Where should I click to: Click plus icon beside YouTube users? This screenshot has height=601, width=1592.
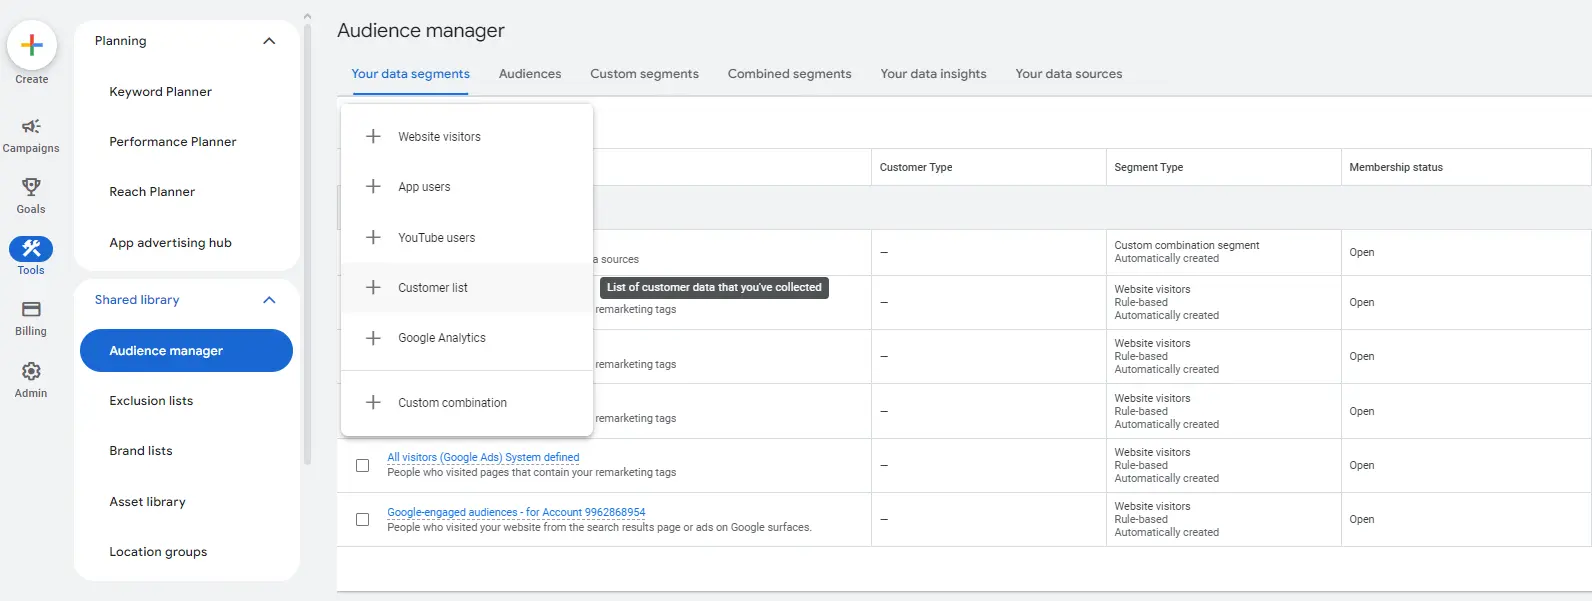(x=373, y=237)
